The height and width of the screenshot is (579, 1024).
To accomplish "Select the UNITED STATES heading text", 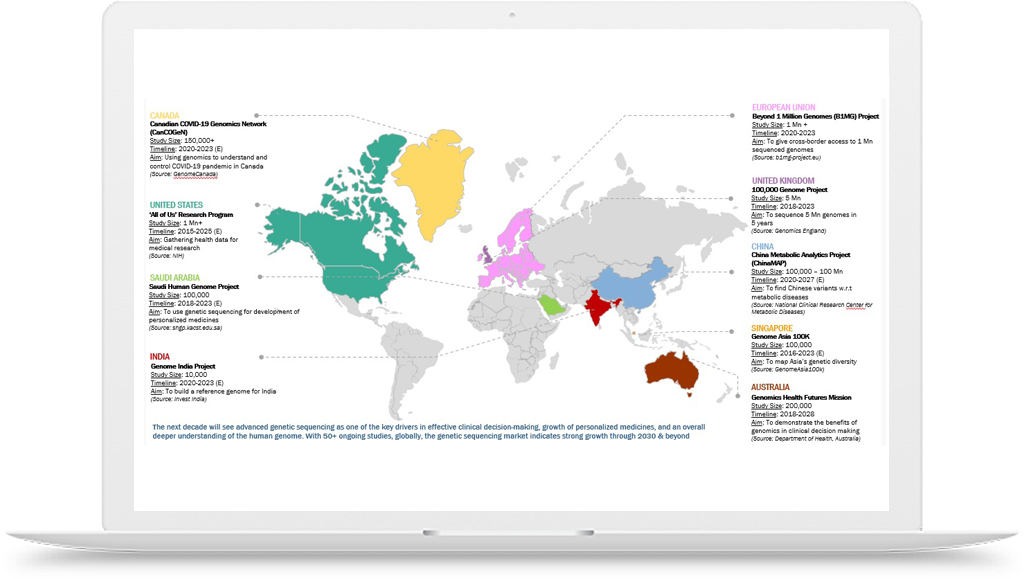I will pos(176,205).
